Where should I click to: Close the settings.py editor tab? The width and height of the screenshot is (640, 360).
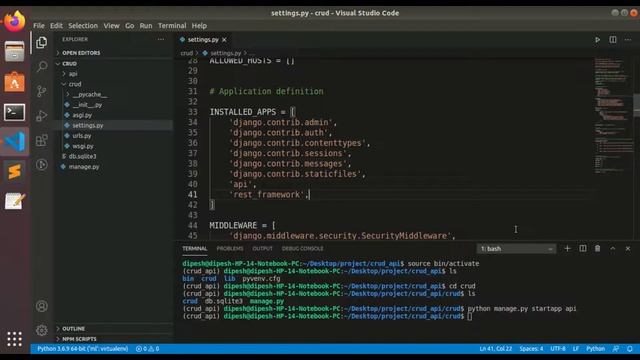point(224,40)
